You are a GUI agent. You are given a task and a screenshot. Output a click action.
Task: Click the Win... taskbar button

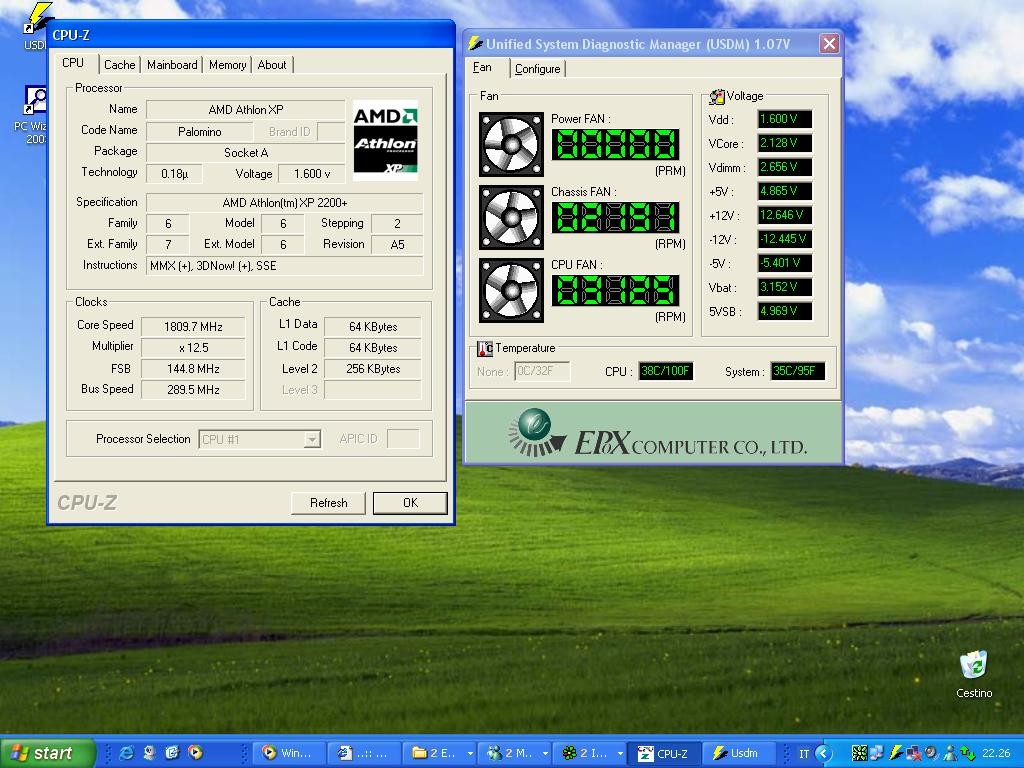coord(287,754)
